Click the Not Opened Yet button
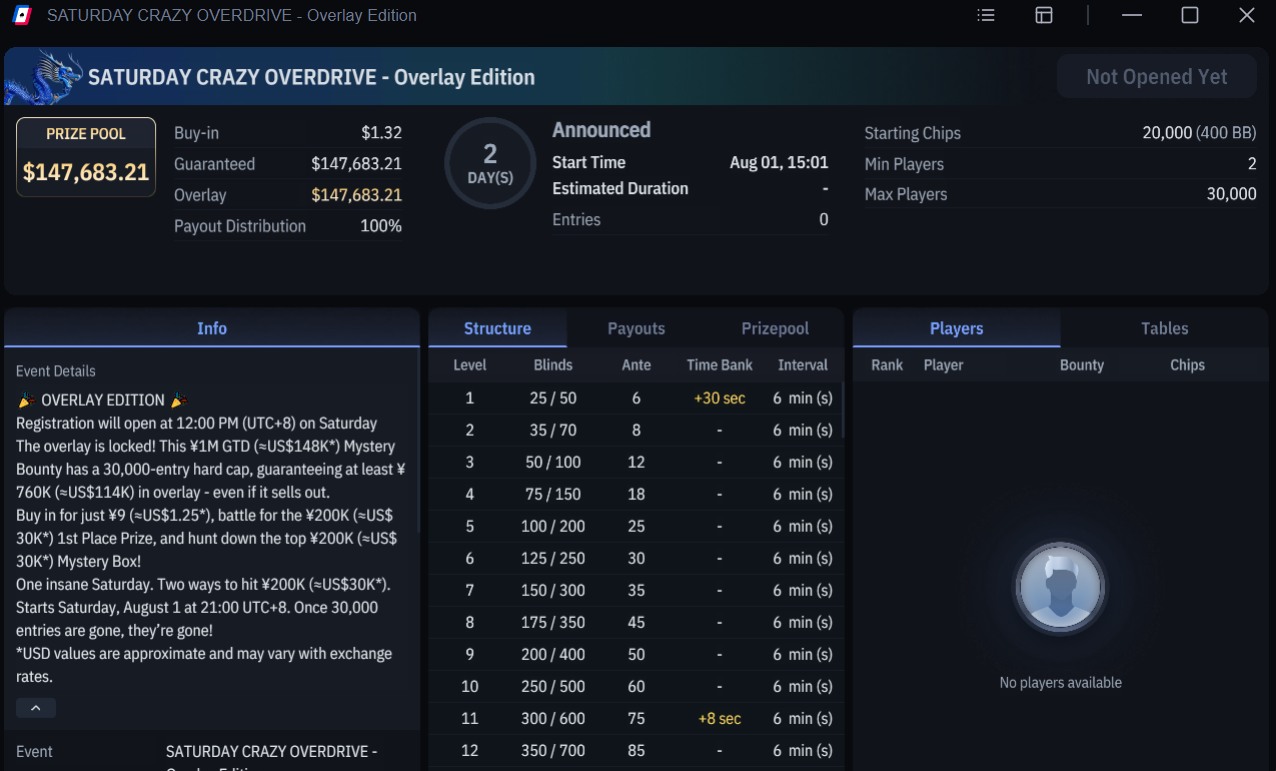1276x771 pixels. click(x=1157, y=77)
